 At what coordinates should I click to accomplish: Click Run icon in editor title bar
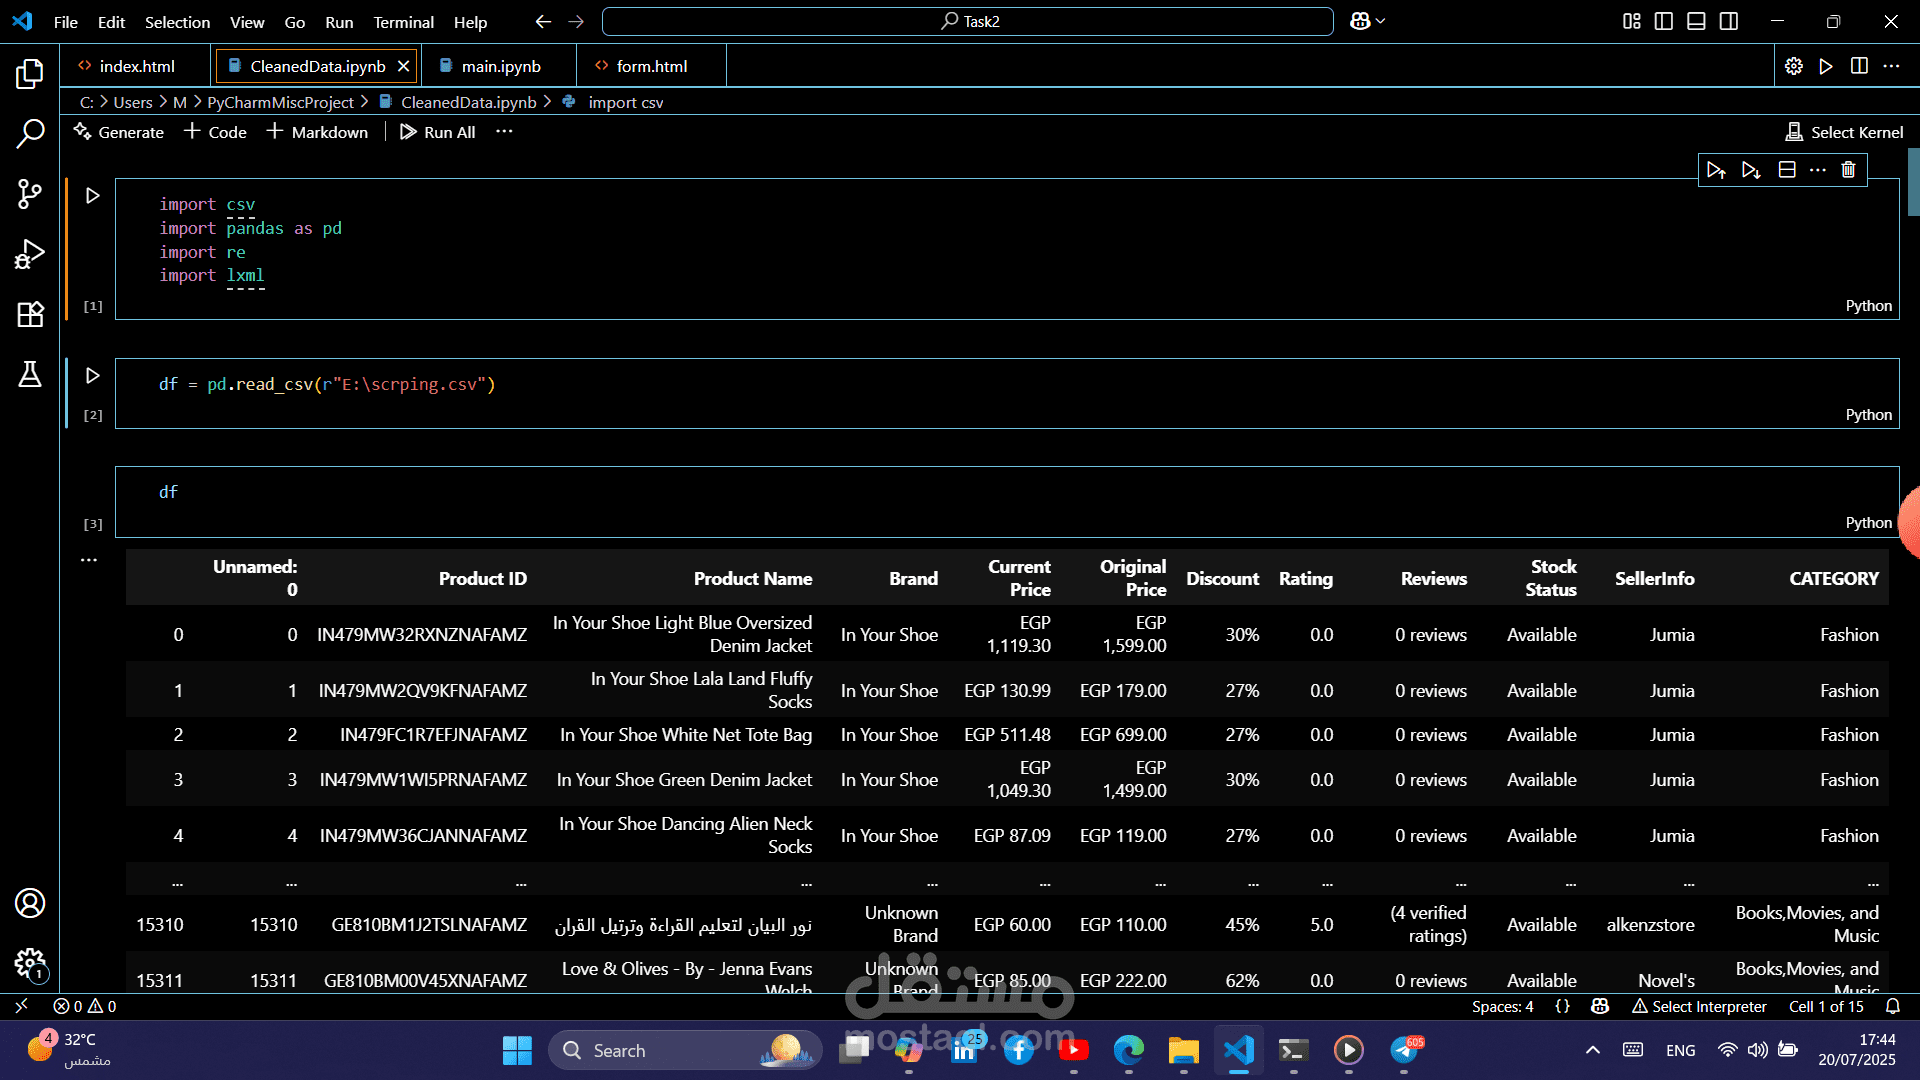coord(1826,66)
